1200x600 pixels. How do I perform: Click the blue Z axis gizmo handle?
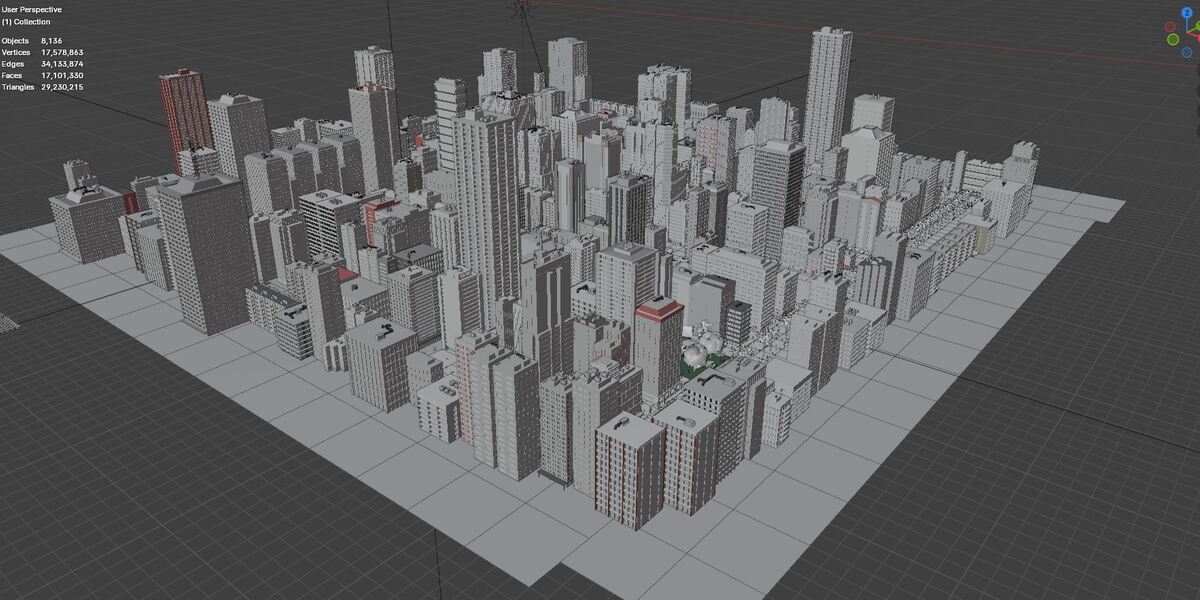point(1187,12)
